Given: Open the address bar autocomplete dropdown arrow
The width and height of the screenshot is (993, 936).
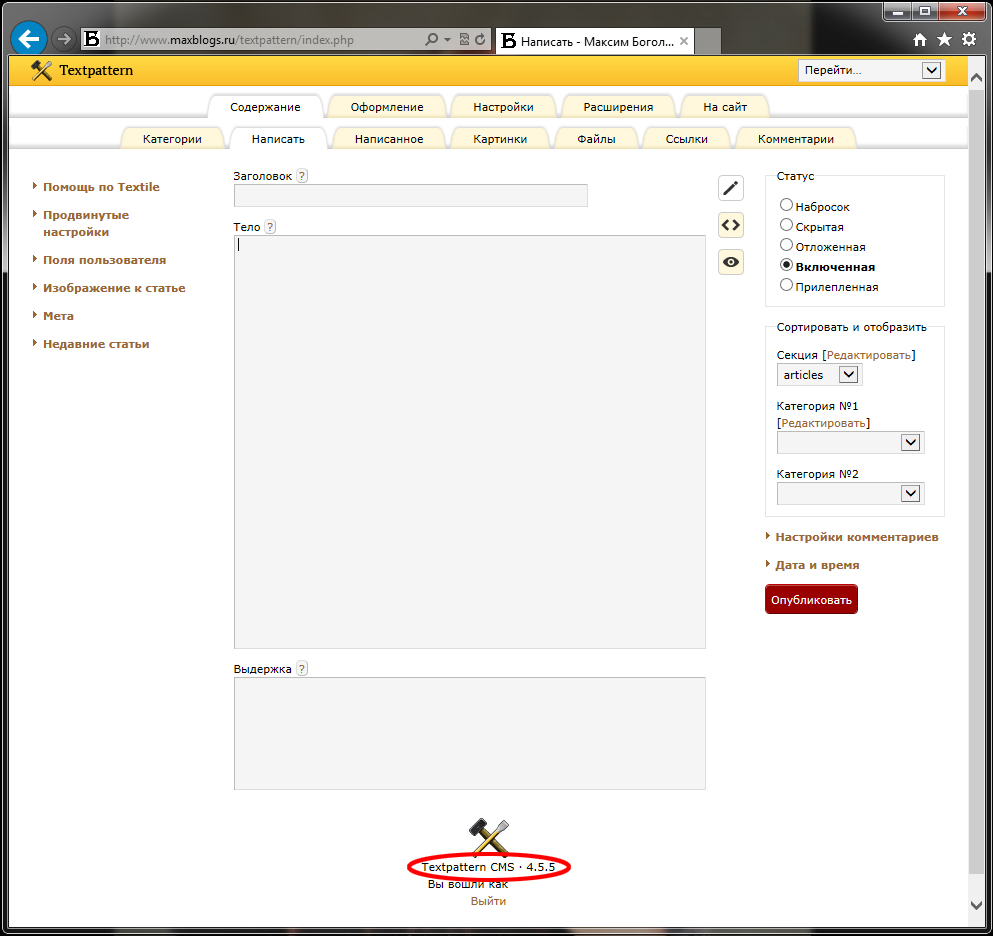Looking at the screenshot, I should [x=447, y=39].
